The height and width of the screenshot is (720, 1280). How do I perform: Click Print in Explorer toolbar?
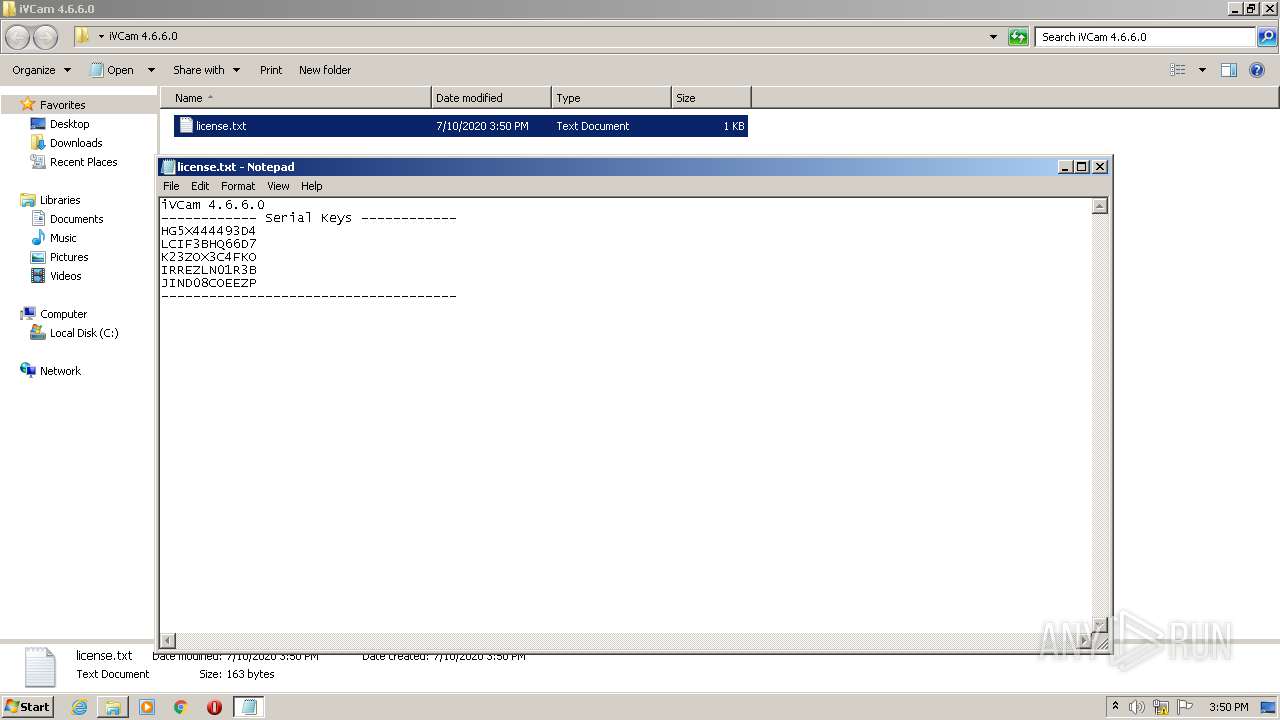click(x=271, y=70)
